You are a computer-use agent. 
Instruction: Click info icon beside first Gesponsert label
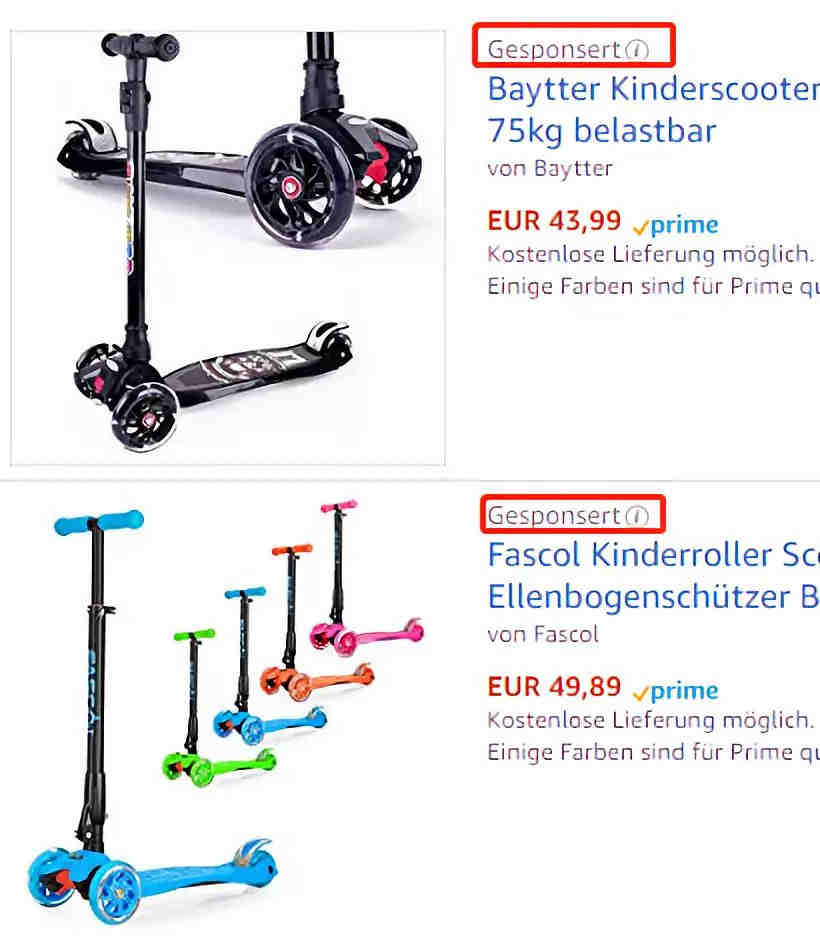click(637, 49)
